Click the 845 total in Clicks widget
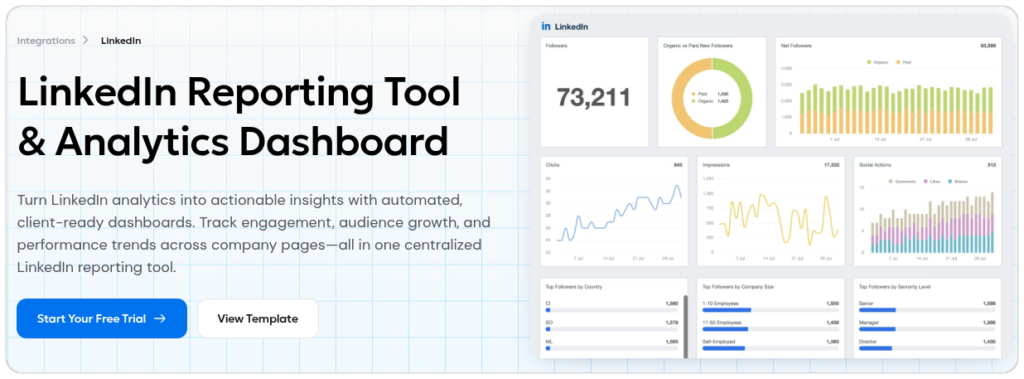Viewport: 1024px width, 379px height. point(678,165)
